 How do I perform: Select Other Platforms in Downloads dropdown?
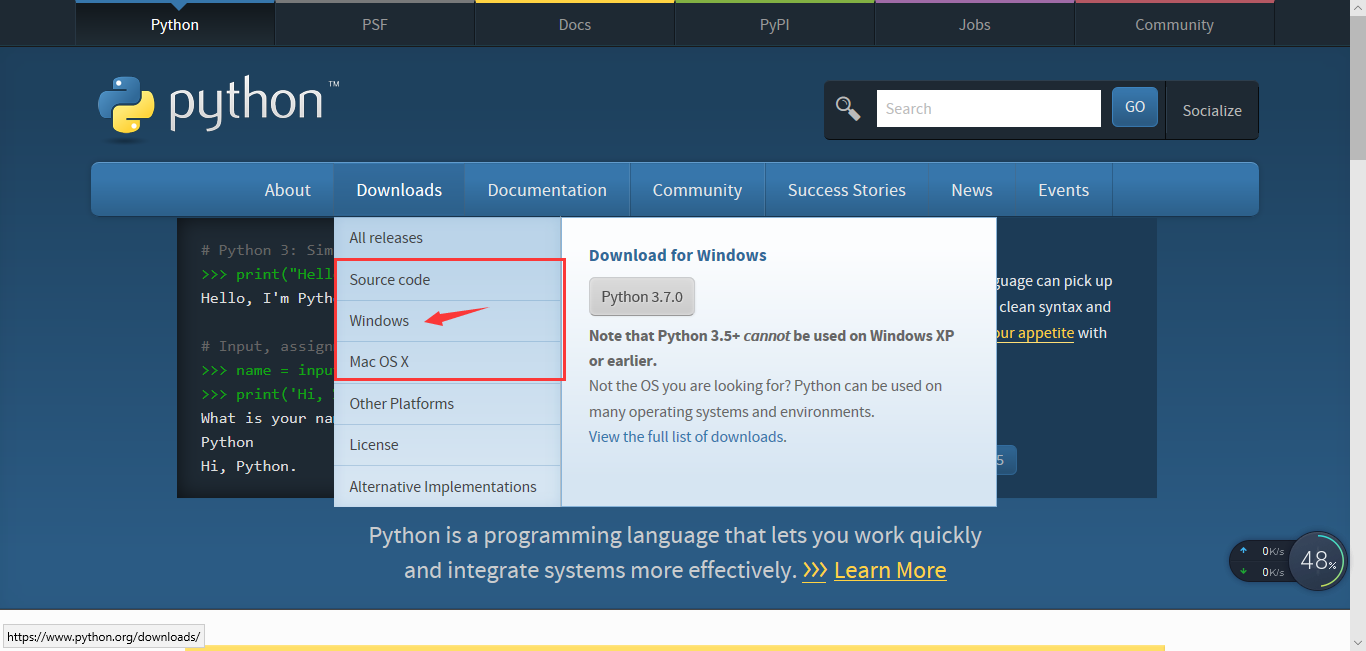447,404
